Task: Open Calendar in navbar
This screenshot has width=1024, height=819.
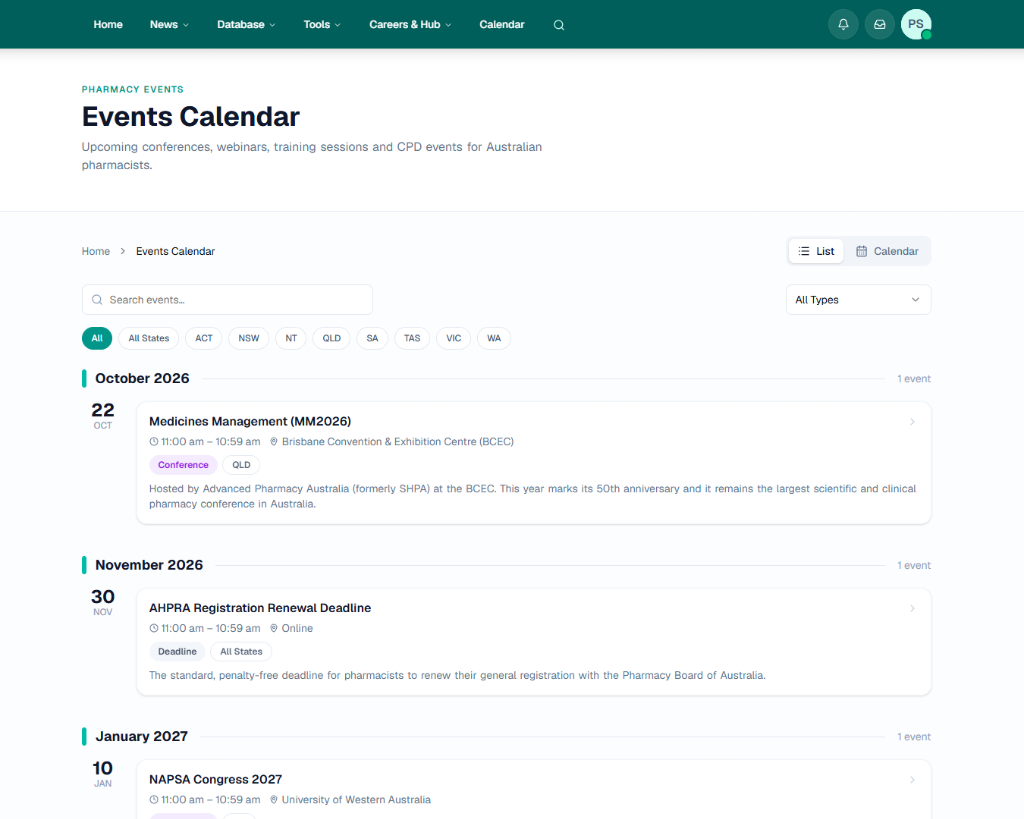Action: point(502,25)
